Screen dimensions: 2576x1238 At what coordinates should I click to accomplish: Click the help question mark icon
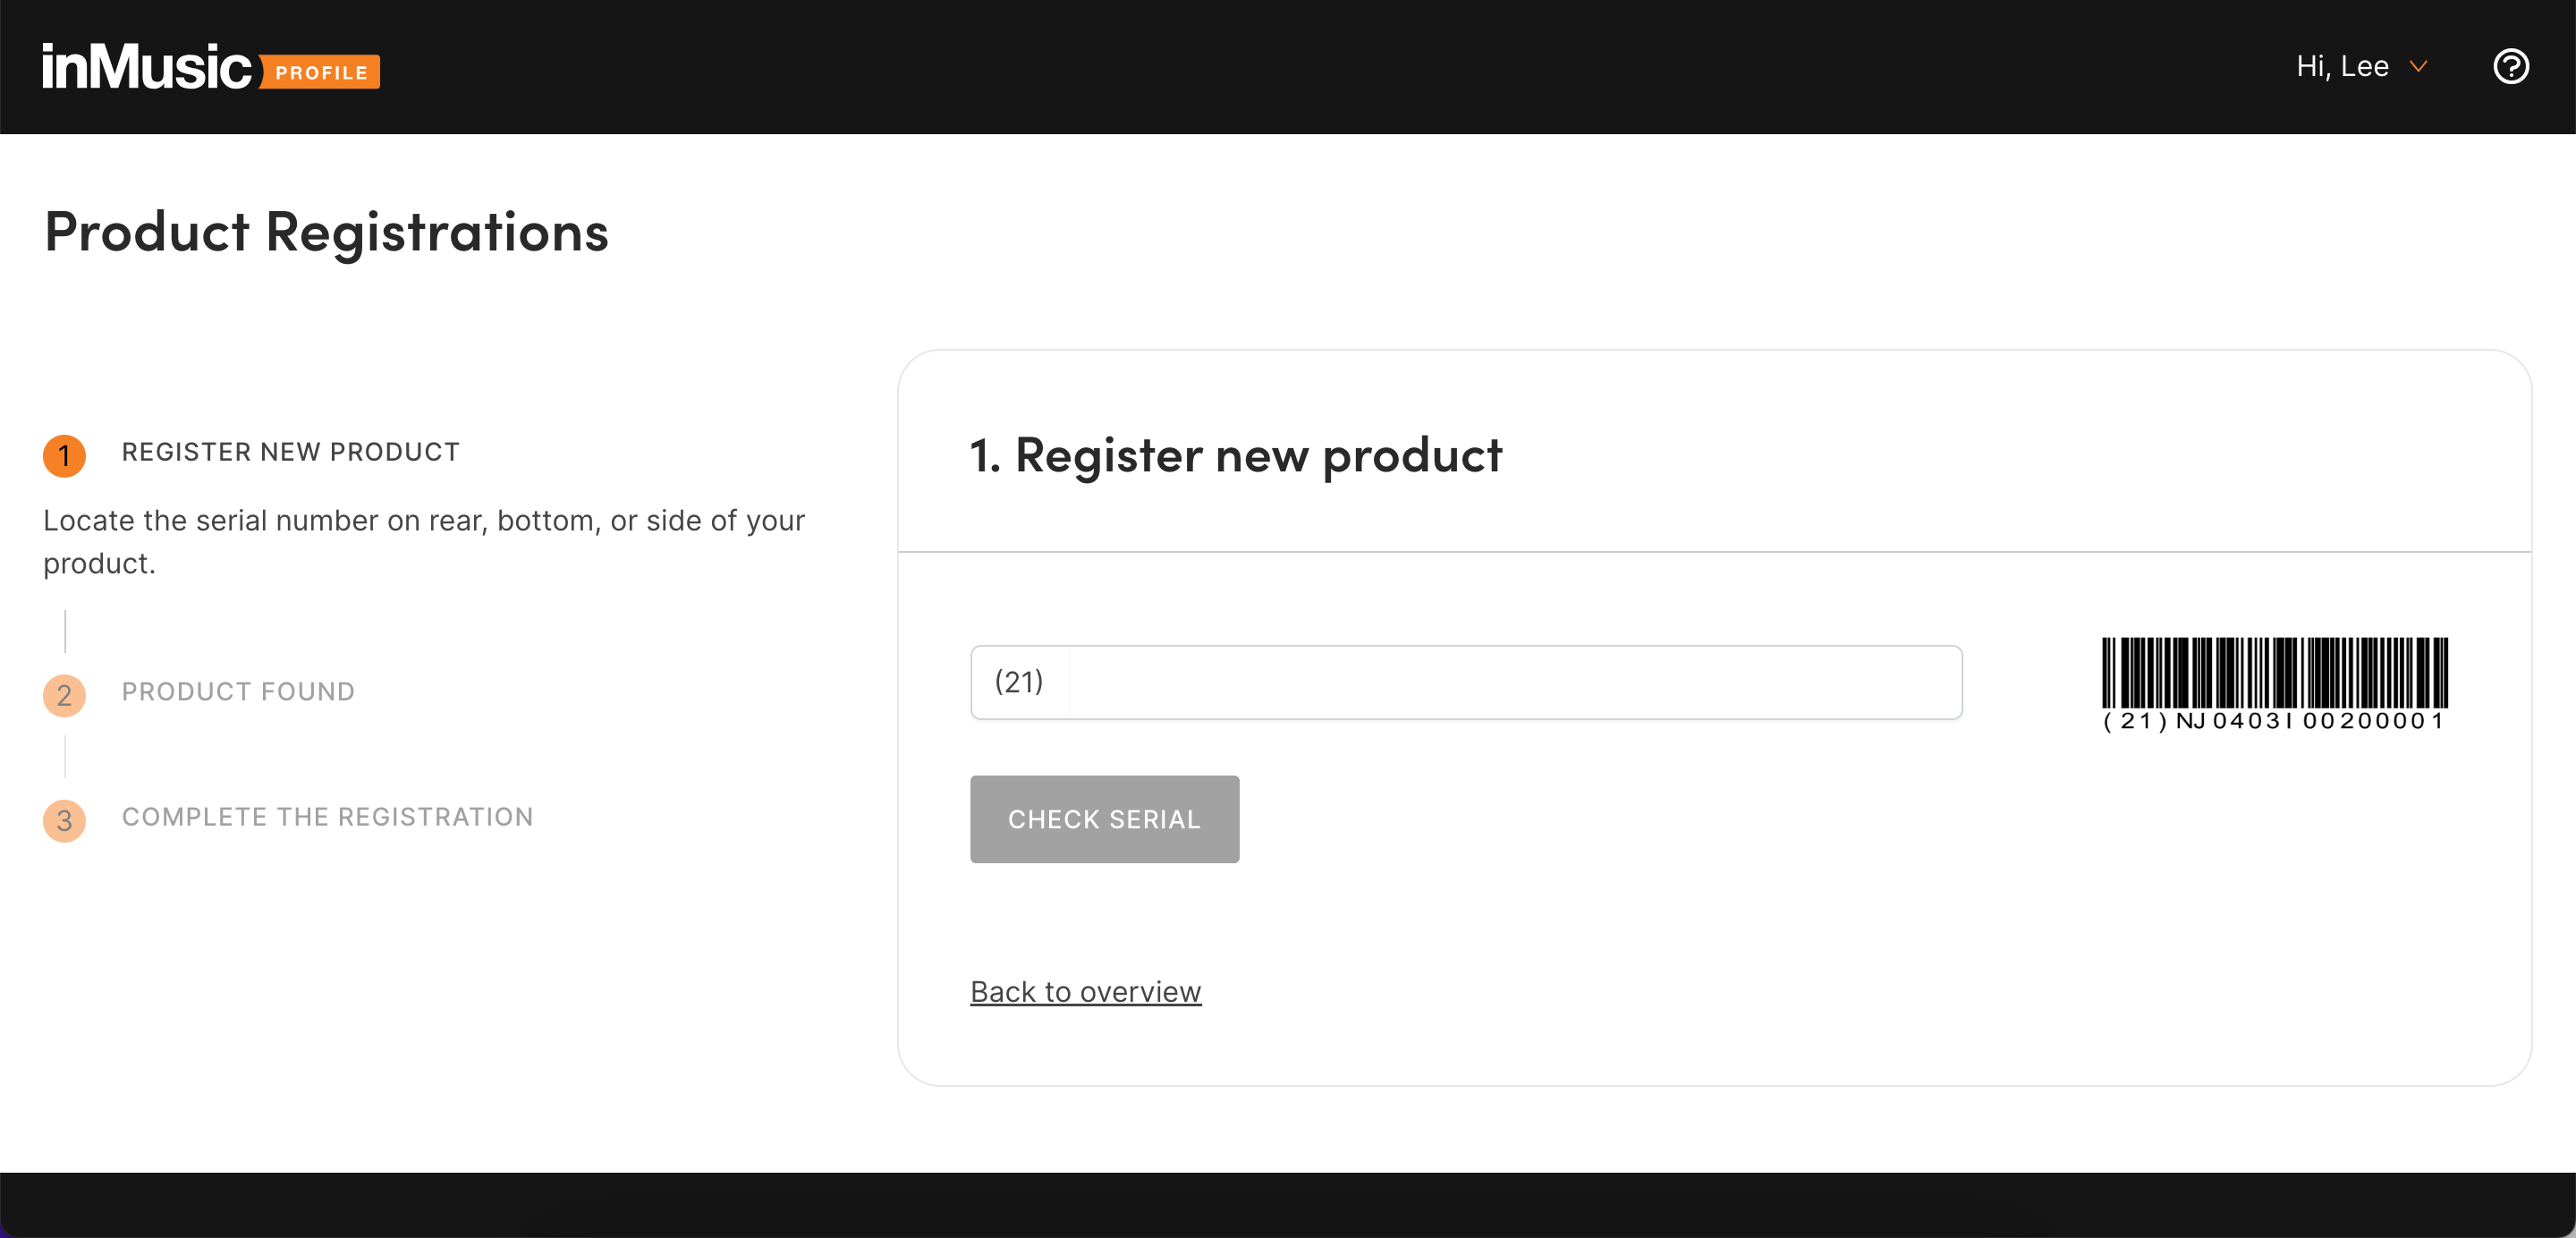2510,67
